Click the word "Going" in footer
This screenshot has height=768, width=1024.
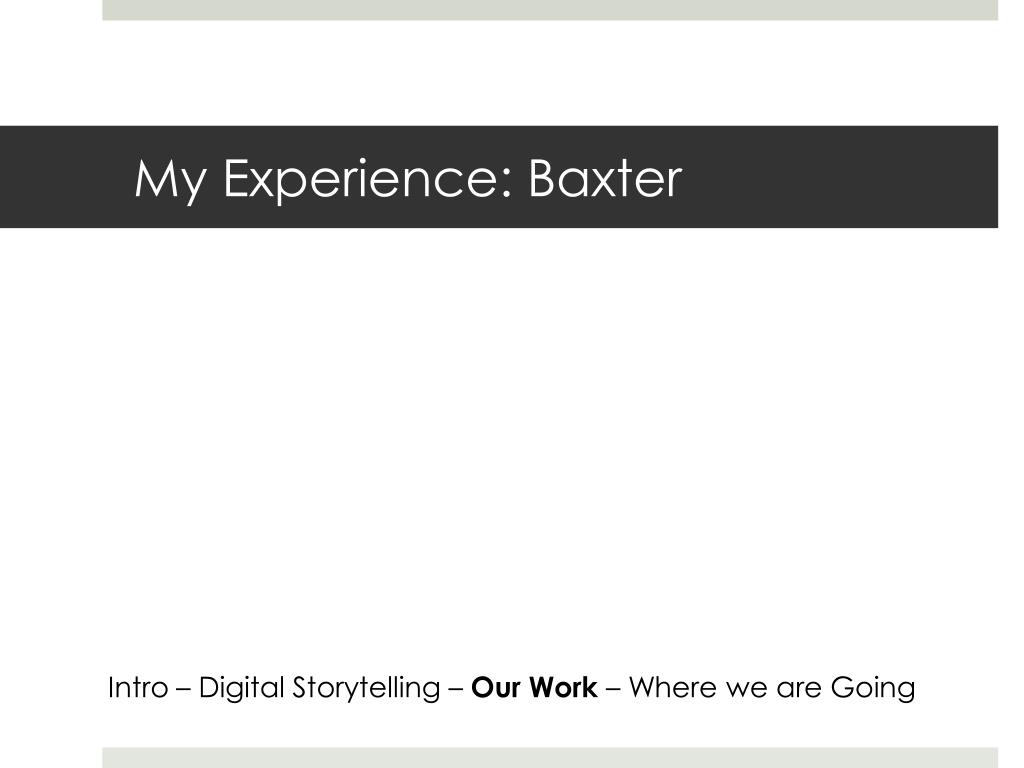point(872,689)
